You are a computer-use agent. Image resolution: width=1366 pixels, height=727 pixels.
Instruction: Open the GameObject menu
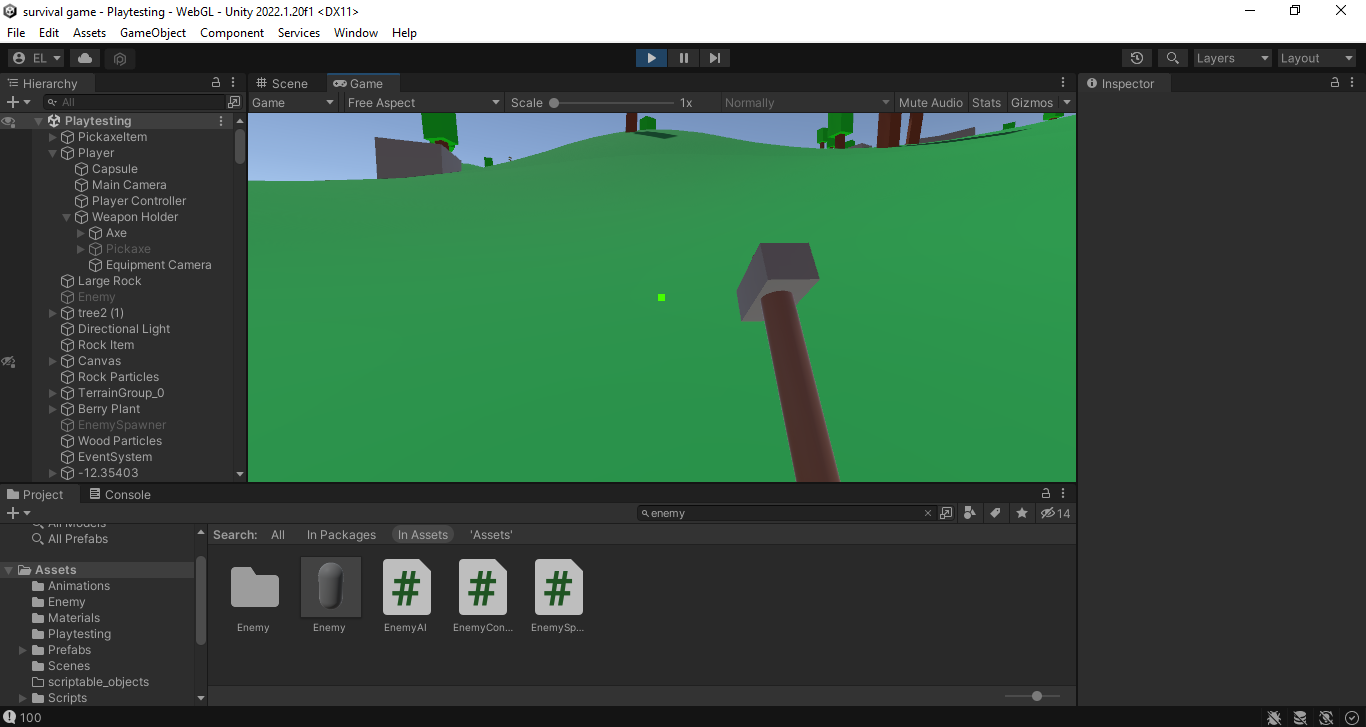(152, 32)
